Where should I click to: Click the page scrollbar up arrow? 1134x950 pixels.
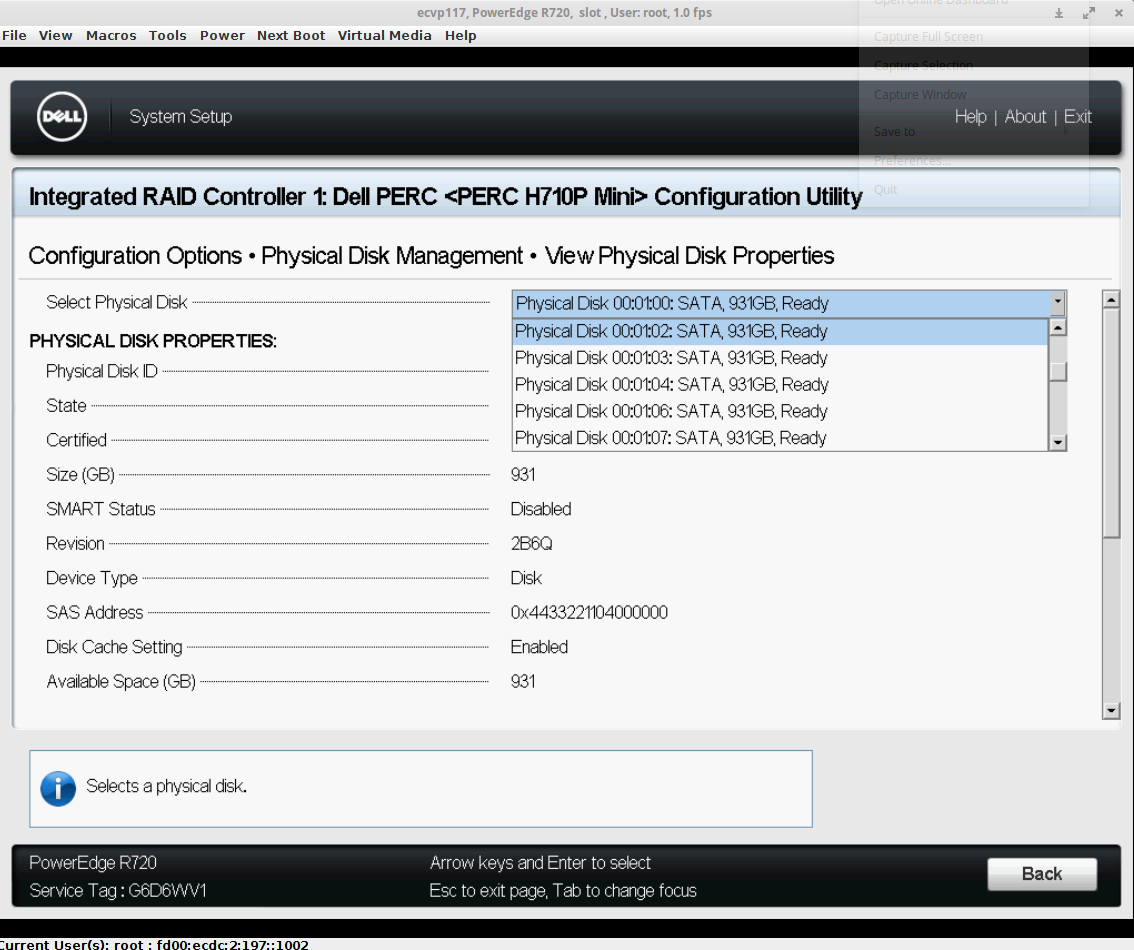(1110, 299)
